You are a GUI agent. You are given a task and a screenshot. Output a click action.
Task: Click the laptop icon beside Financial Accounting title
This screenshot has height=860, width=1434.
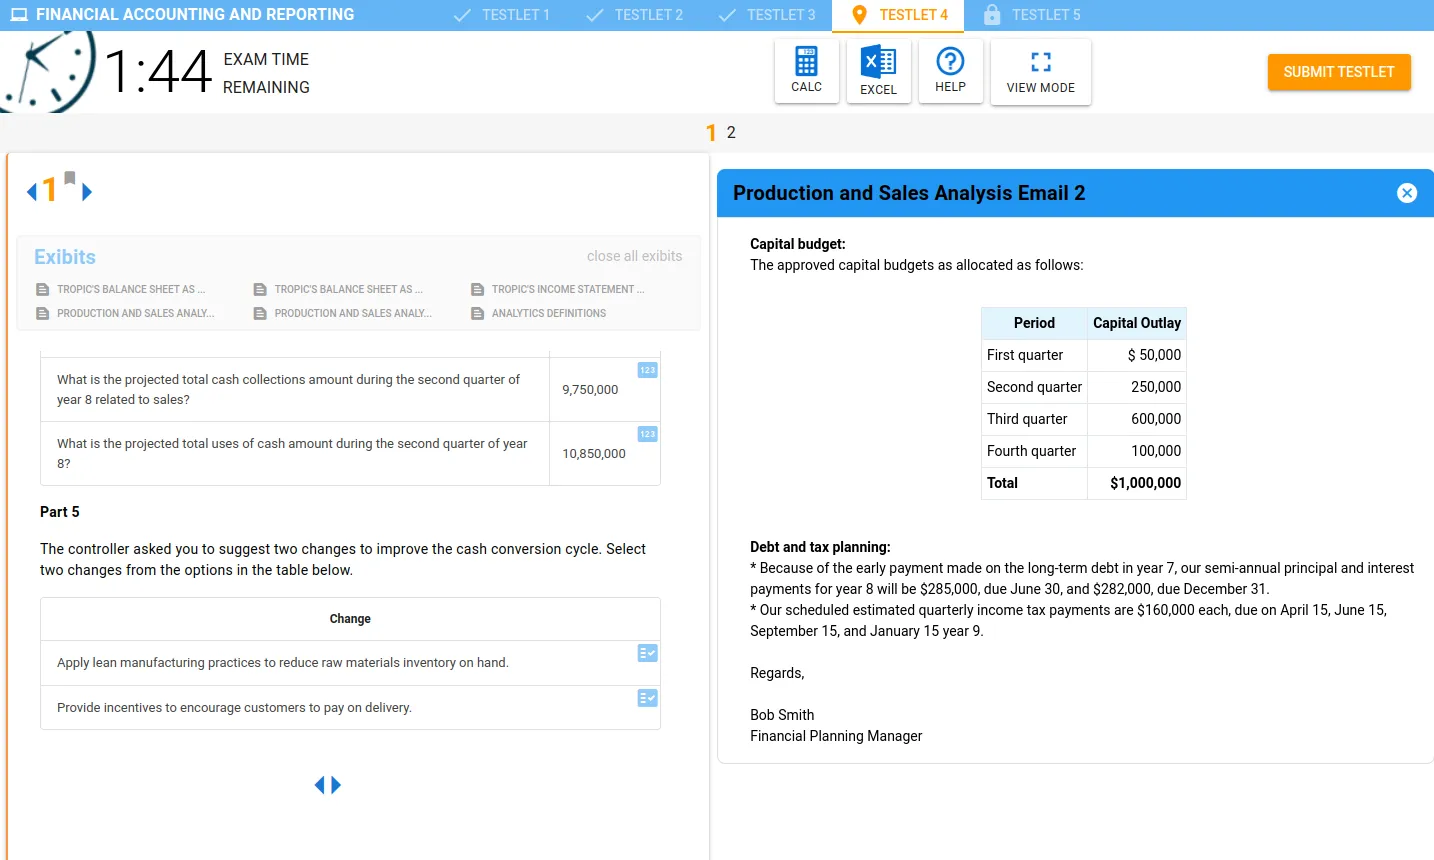tap(19, 15)
